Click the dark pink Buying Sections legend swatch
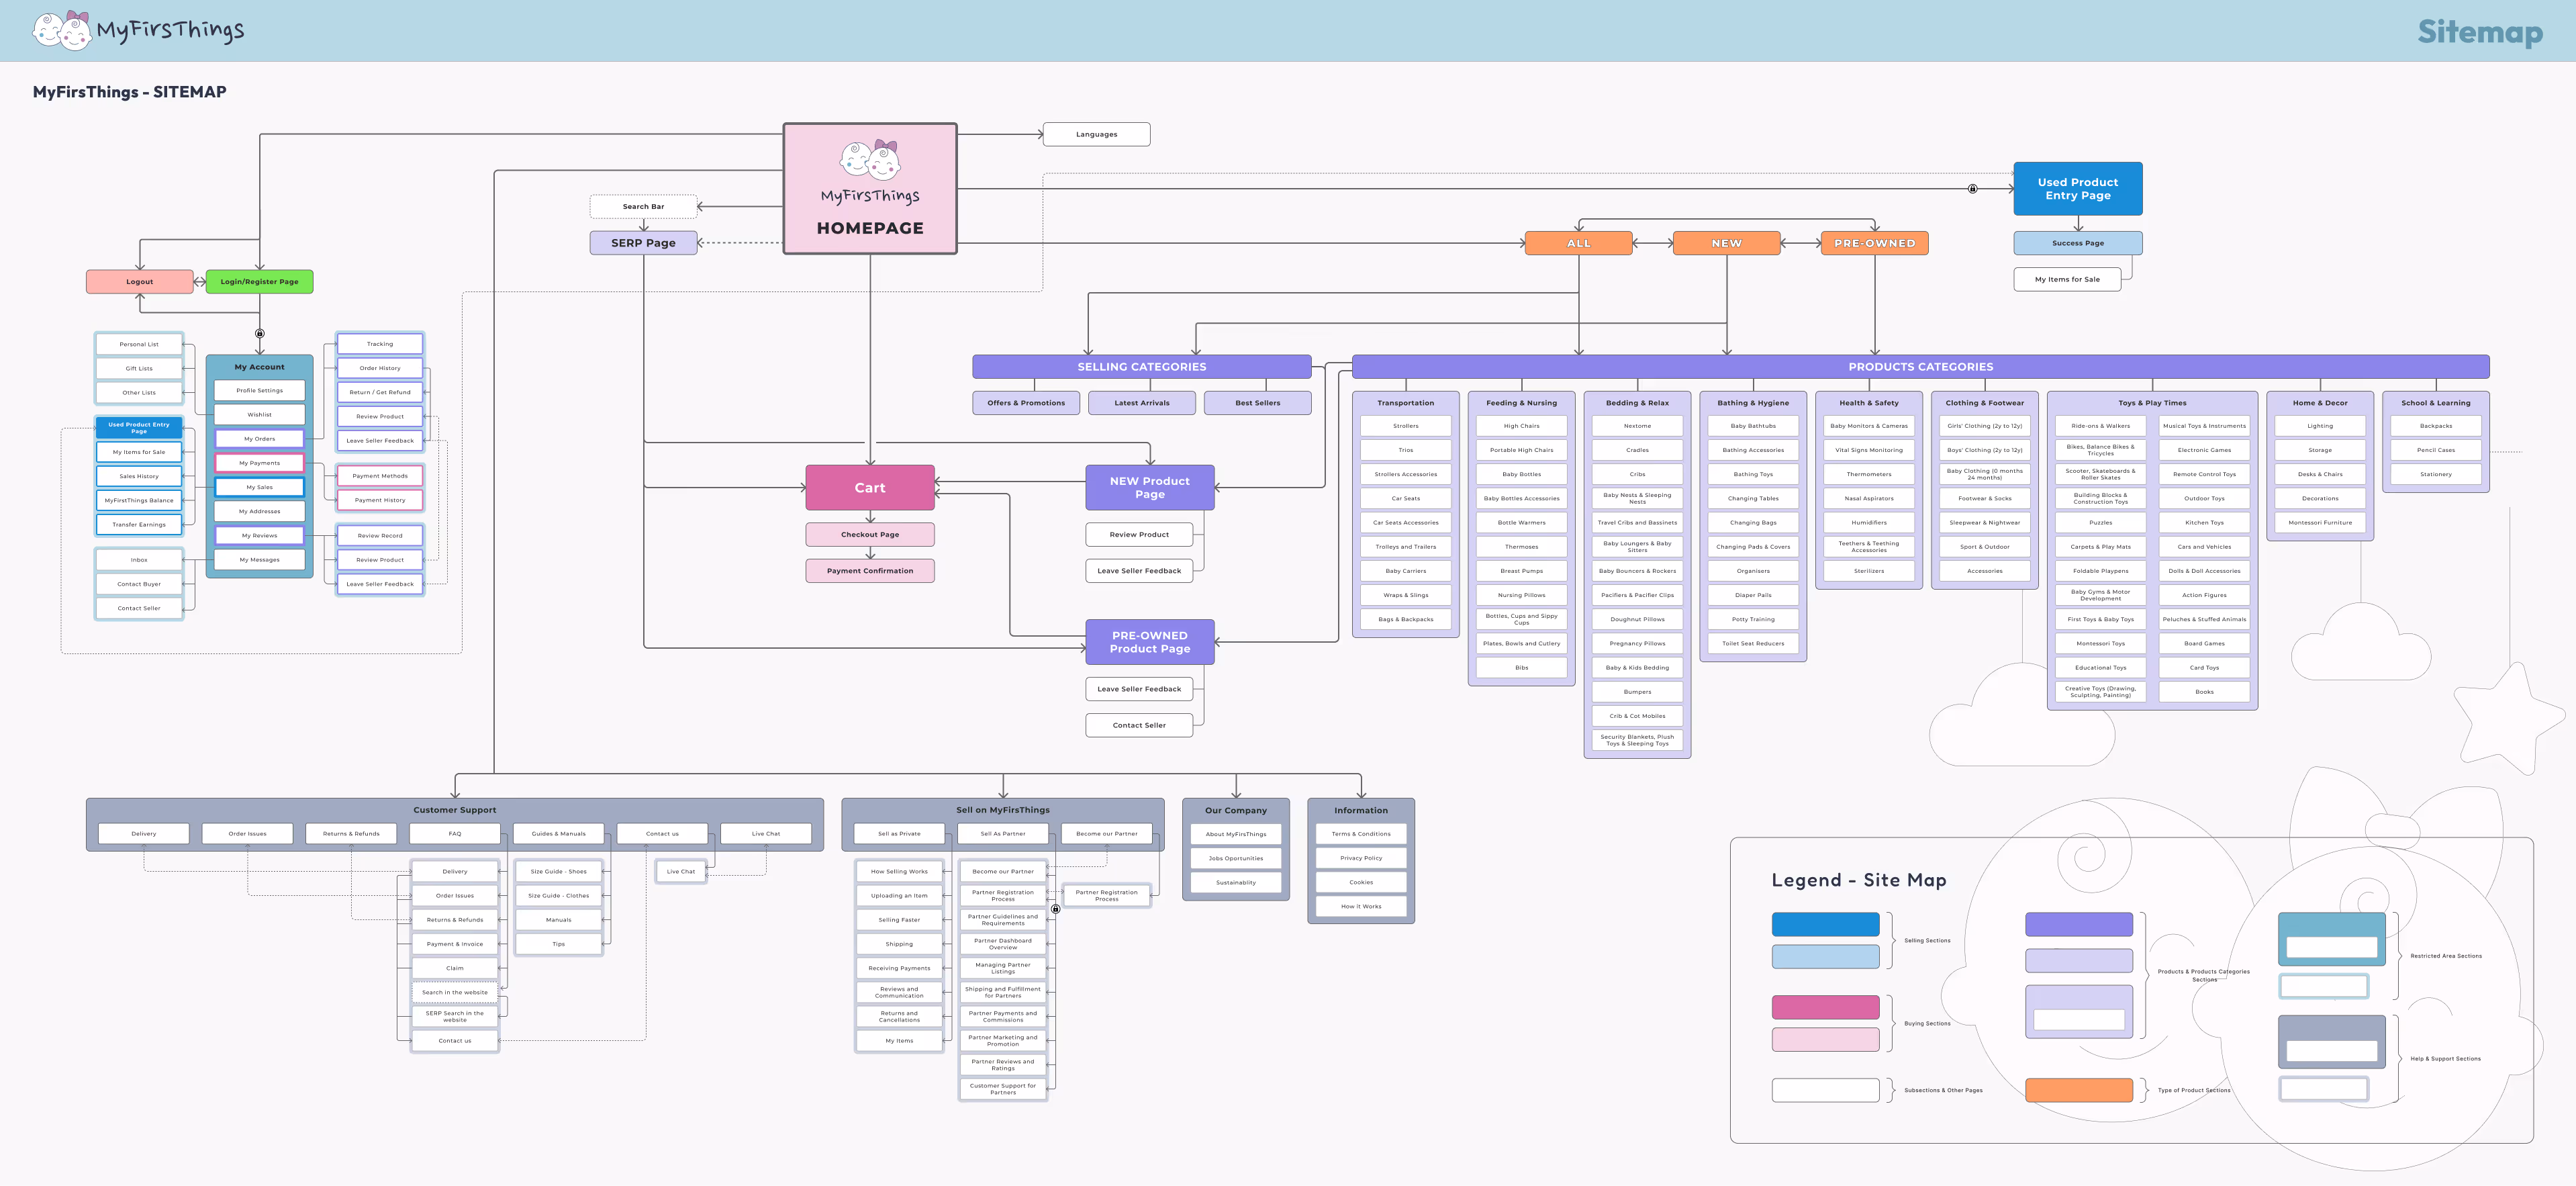 coord(1825,1007)
